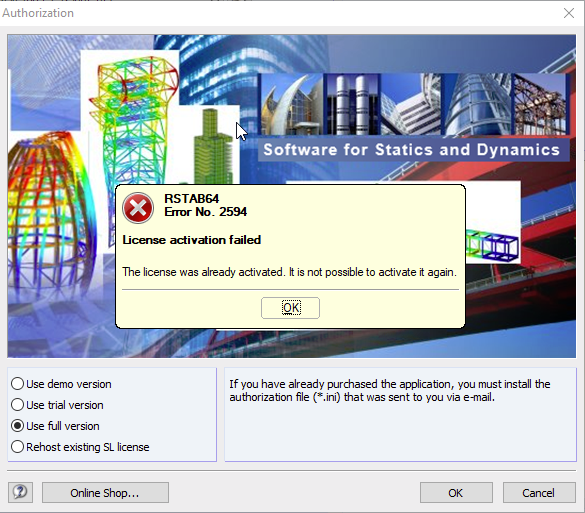
Task: Close the Authorization window
Action: pos(569,13)
